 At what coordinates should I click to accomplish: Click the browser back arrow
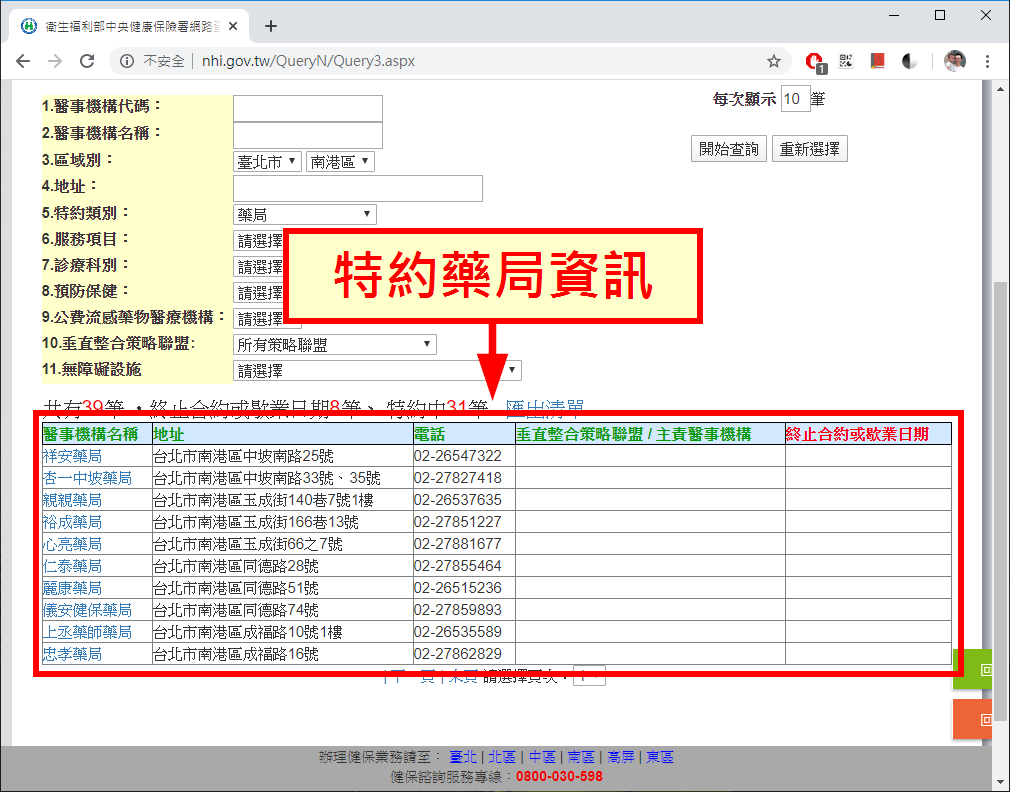pyautogui.click(x=22, y=61)
